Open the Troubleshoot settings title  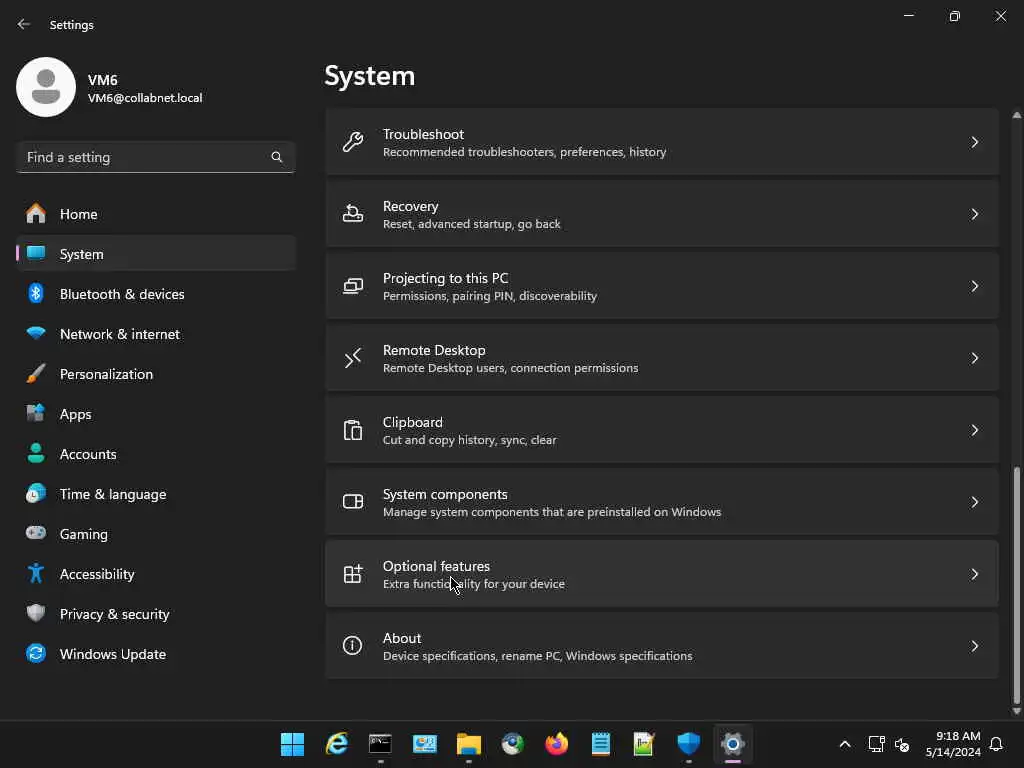423,134
